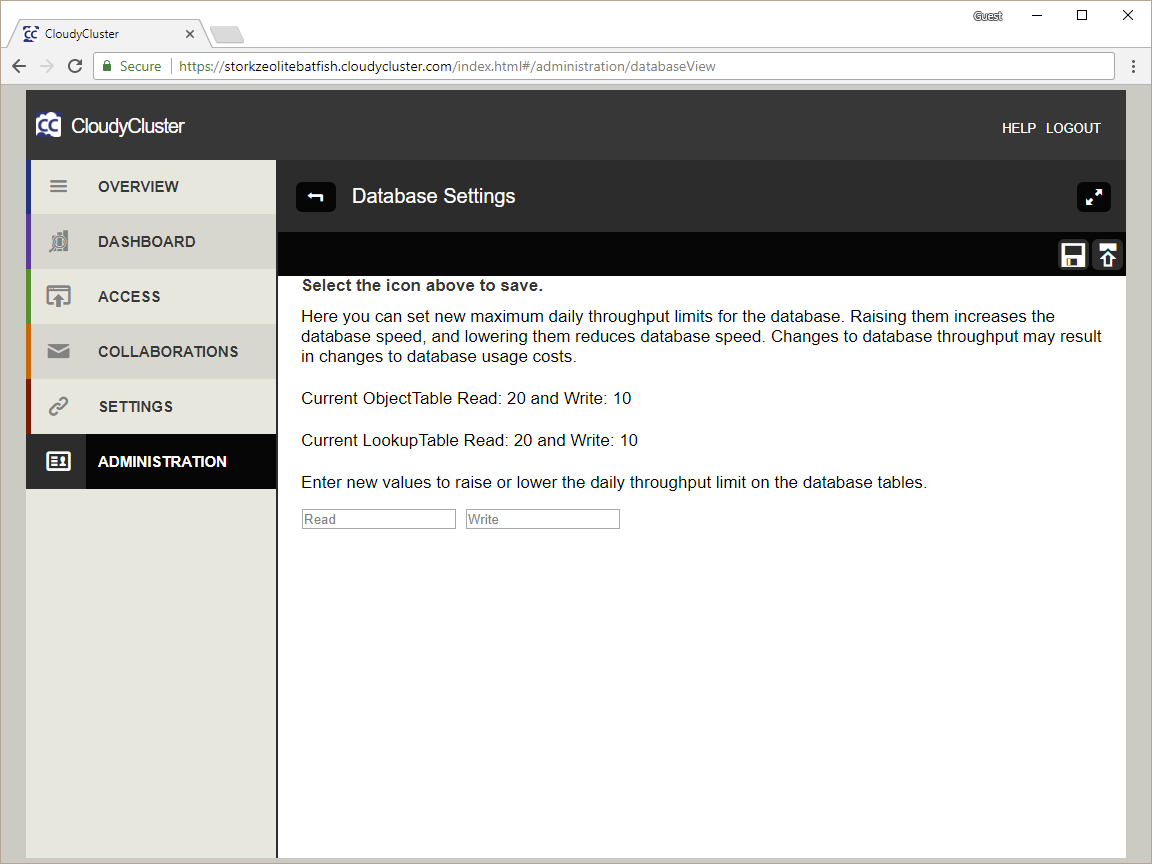Reload the page with the refresh icon
Image resolution: width=1152 pixels, height=864 pixels.
pyautogui.click(x=75, y=66)
